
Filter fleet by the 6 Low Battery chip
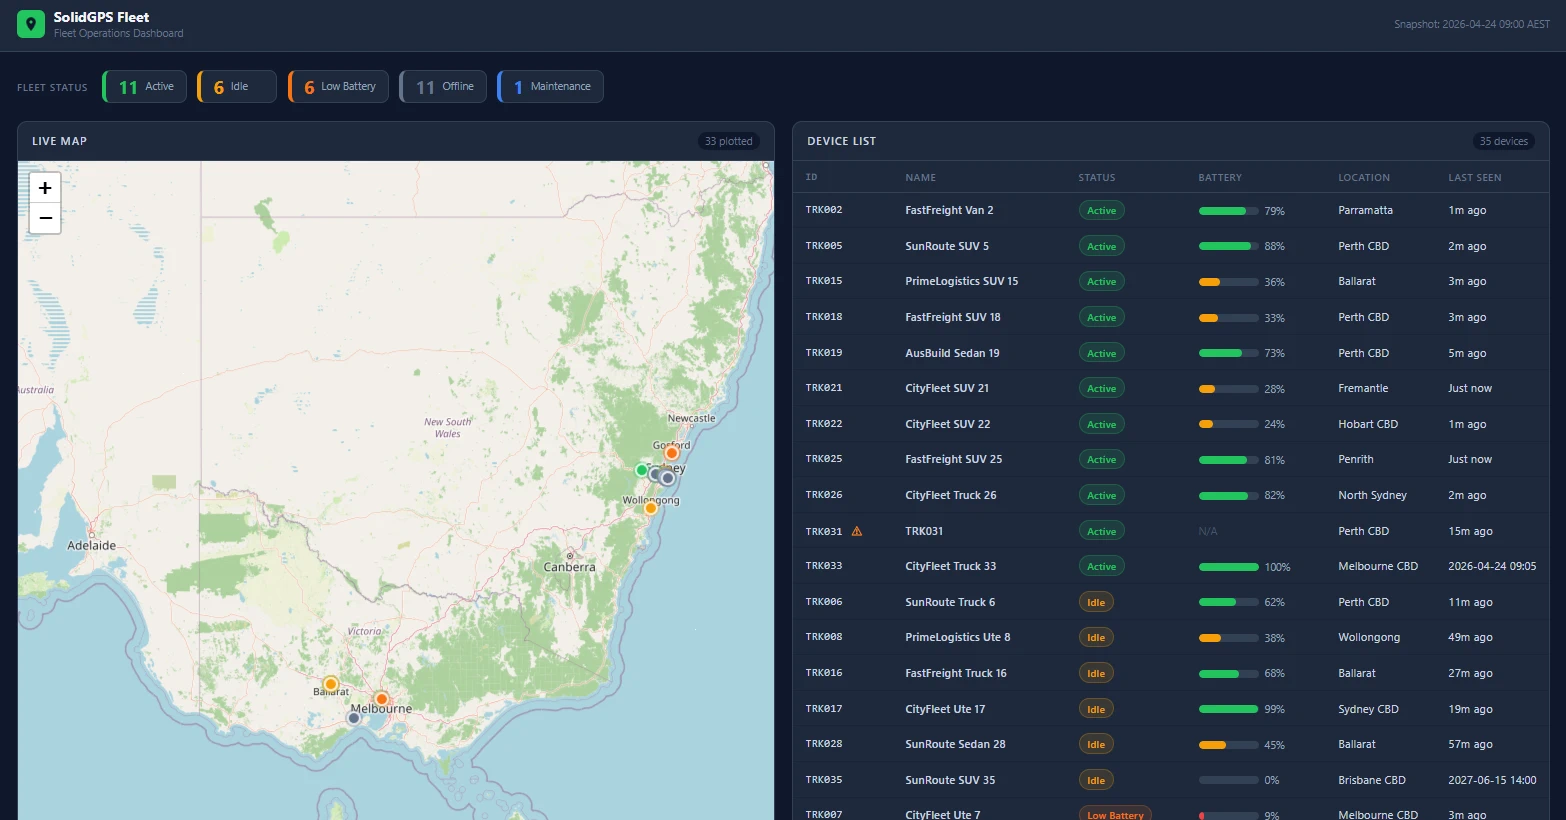click(x=338, y=87)
